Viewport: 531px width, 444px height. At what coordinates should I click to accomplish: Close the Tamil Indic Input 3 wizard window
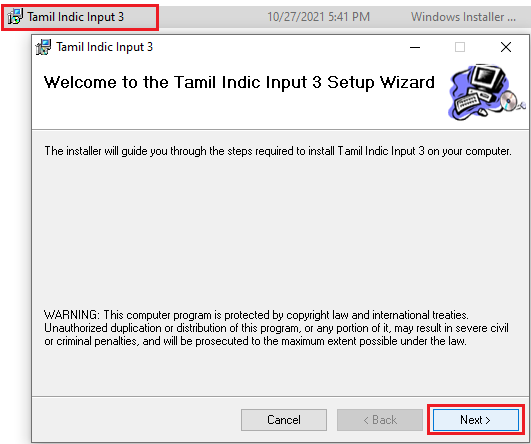(x=506, y=47)
